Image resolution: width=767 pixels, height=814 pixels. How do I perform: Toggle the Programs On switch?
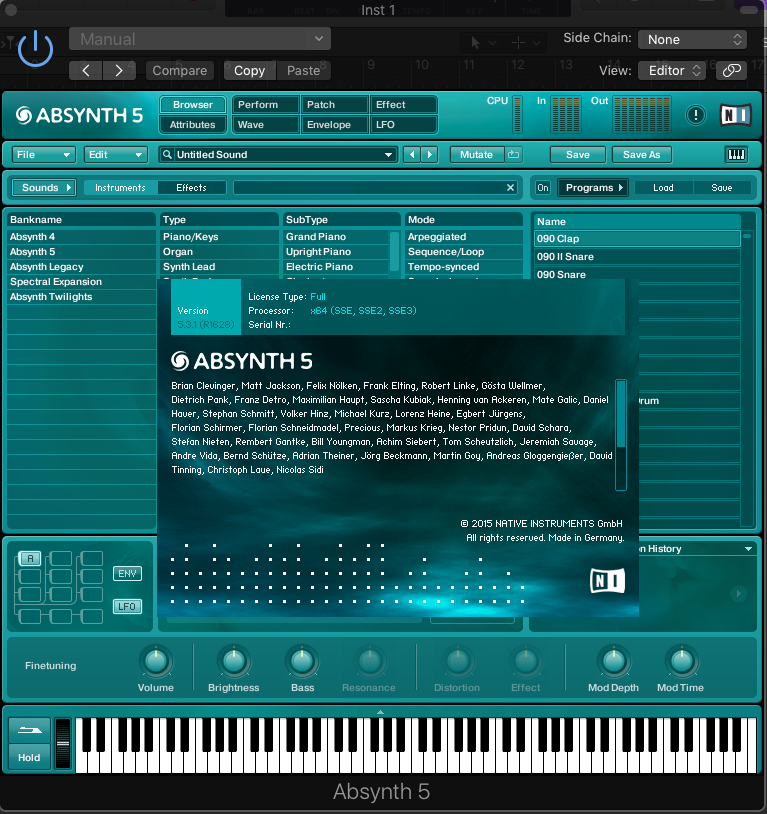coord(543,188)
